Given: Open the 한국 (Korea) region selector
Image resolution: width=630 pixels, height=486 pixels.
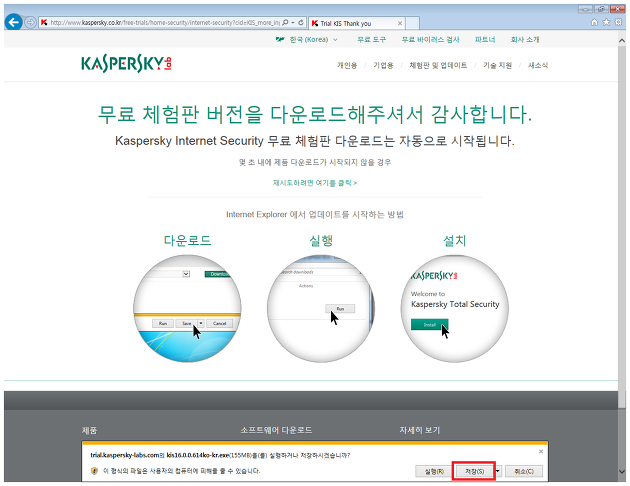Looking at the screenshot, I should coord(307,39).
